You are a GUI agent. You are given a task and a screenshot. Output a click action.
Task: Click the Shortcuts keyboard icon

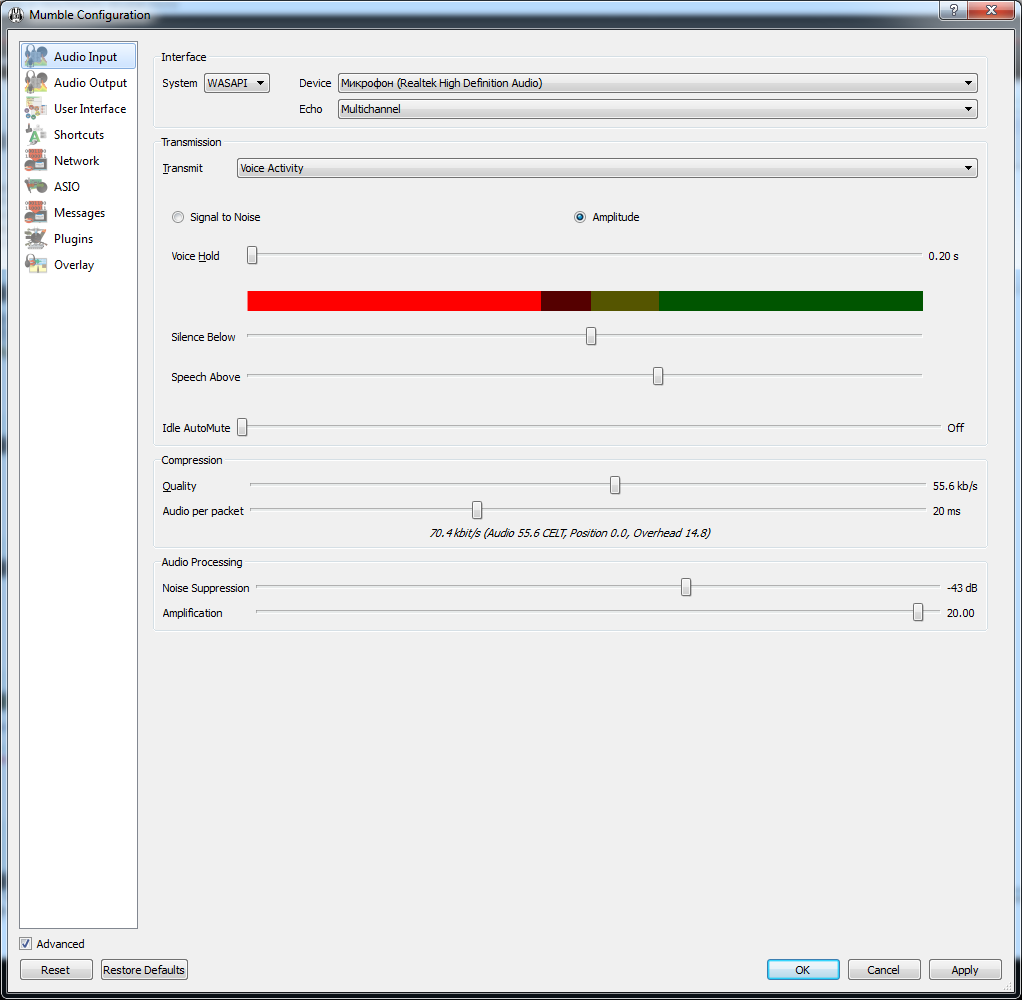[x=36, y=134]
